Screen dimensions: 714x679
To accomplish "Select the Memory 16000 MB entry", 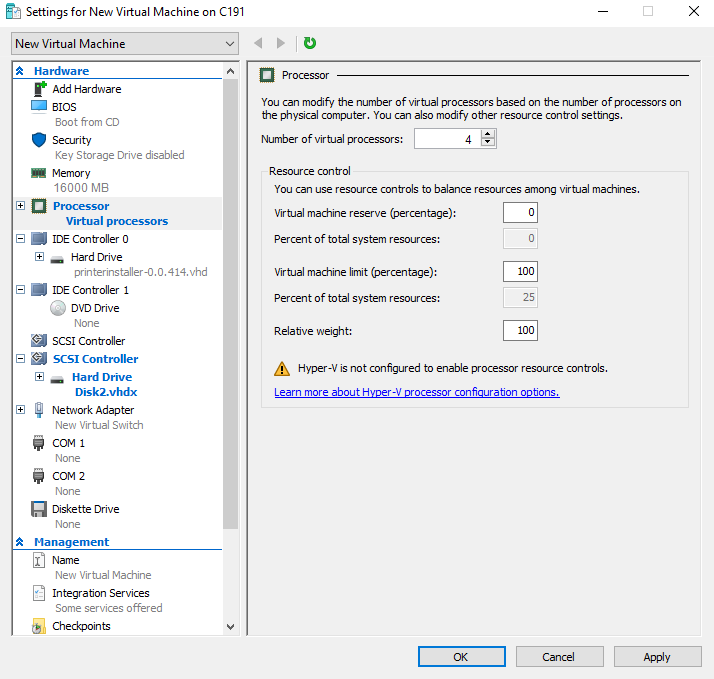I will pos(81,188).
